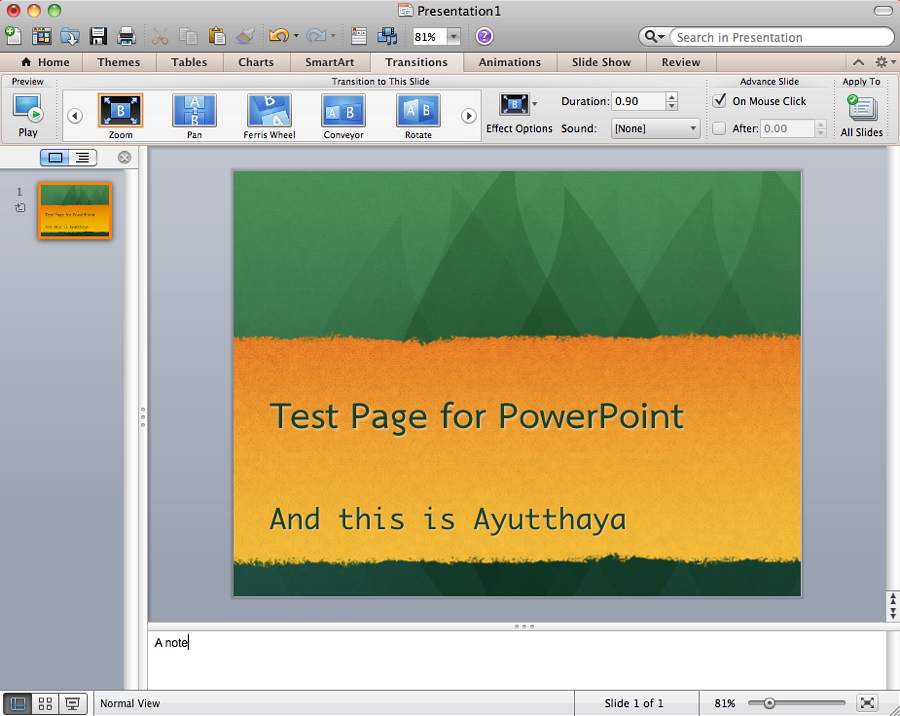Switch to Normal view icon in status bar
Screen dimensions: 900x716
click(x=18, y=703)
